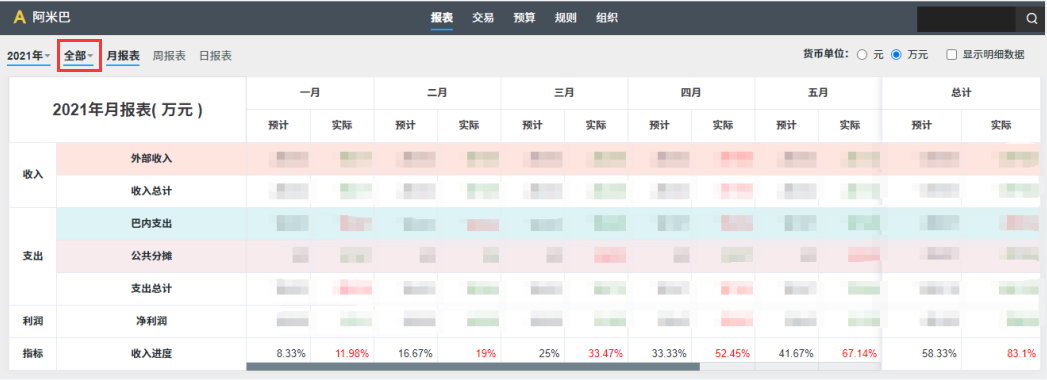Screen dimensions: 1047x380
Task: Click 实际 subheader under 总计
Action: tap(1001, 125)
